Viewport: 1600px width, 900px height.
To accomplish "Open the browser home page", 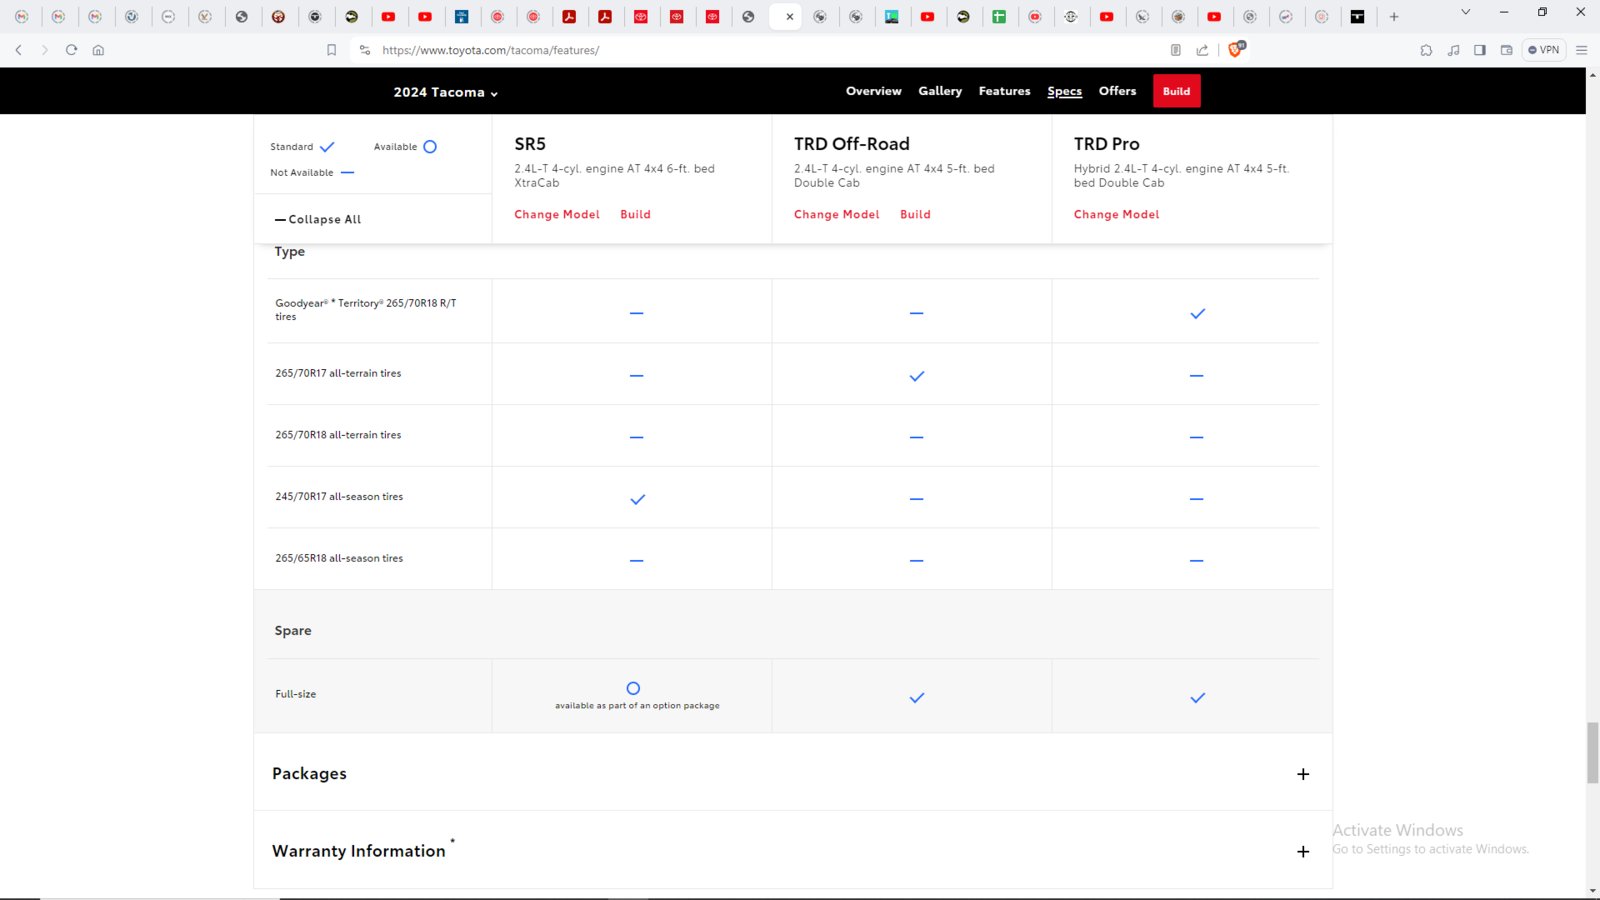I will pyautogui.click(x=98, y=50).
